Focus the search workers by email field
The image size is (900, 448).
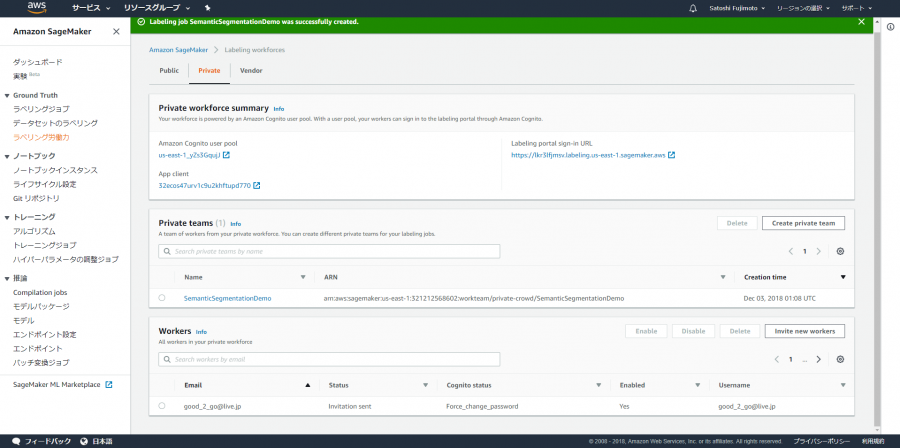(x=329, y=359)
